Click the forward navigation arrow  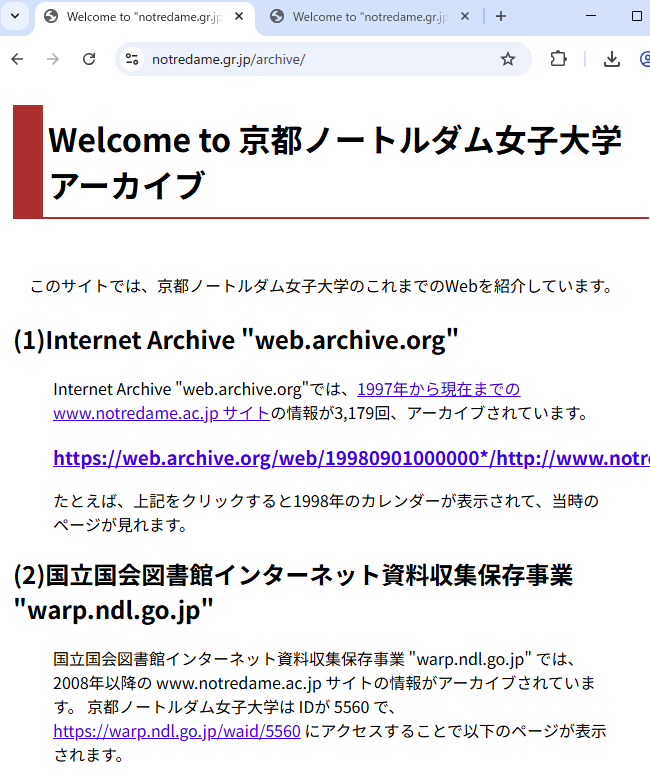pyautogui.click(x=53, y=59)
